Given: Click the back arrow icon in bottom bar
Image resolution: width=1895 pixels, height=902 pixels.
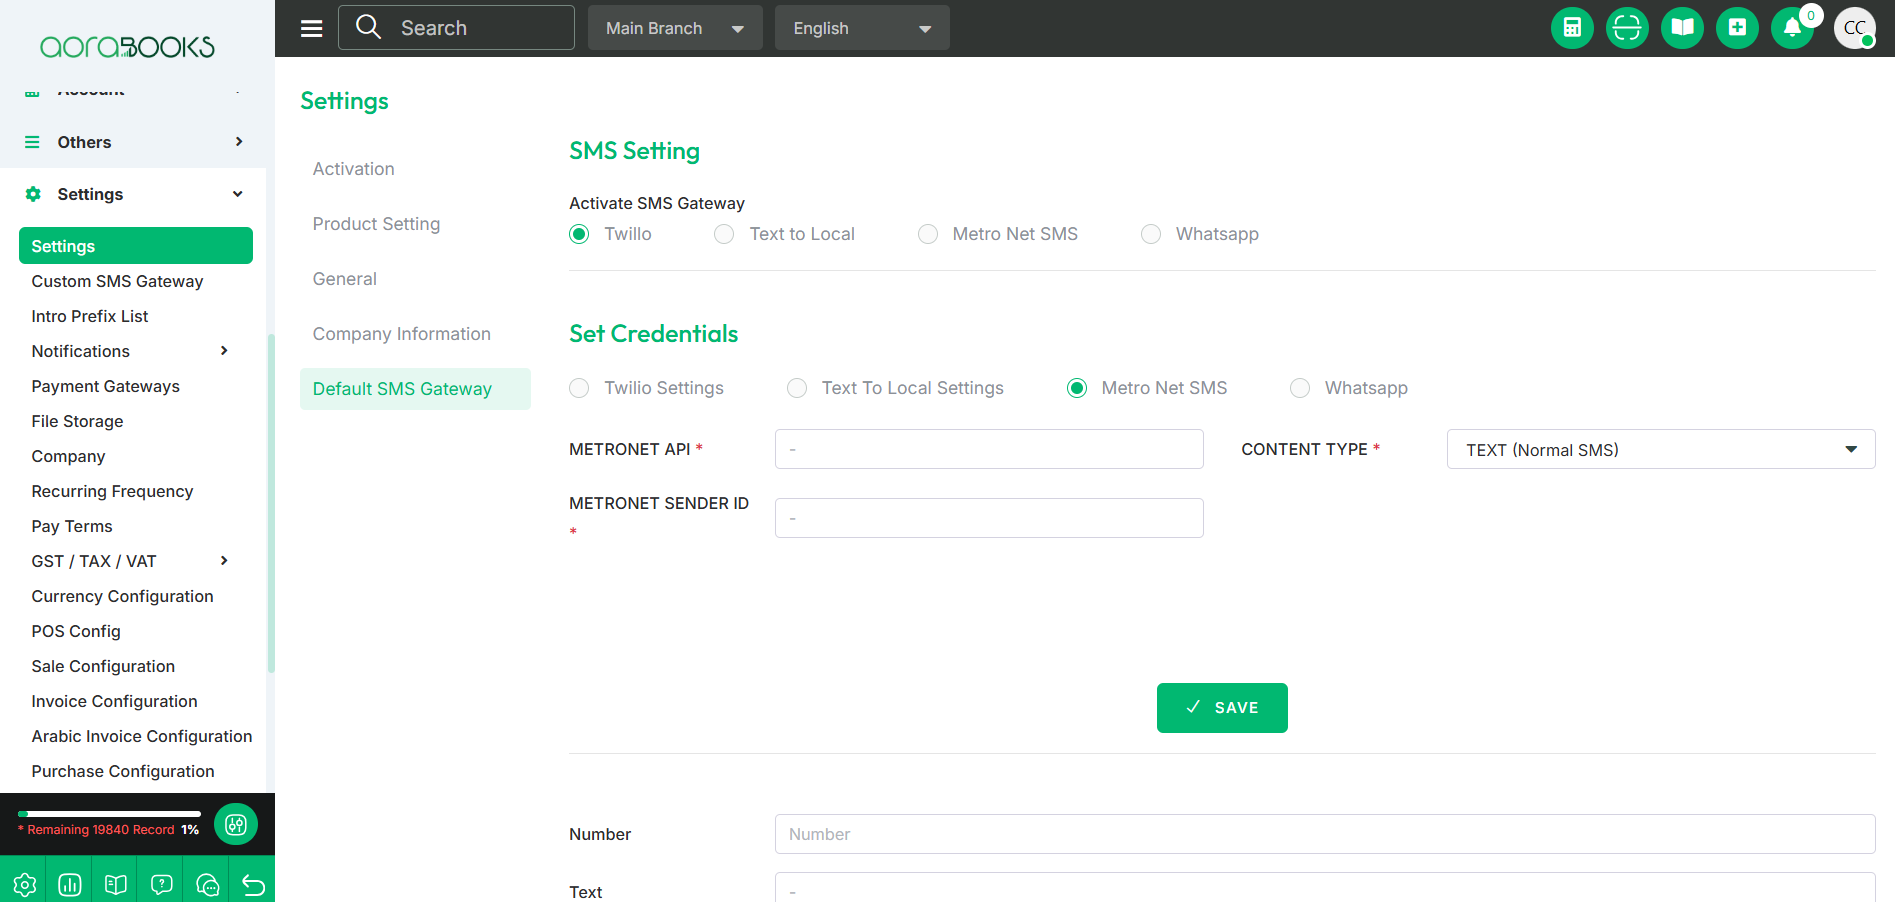Looking at the screenshot, I should 253,885.
